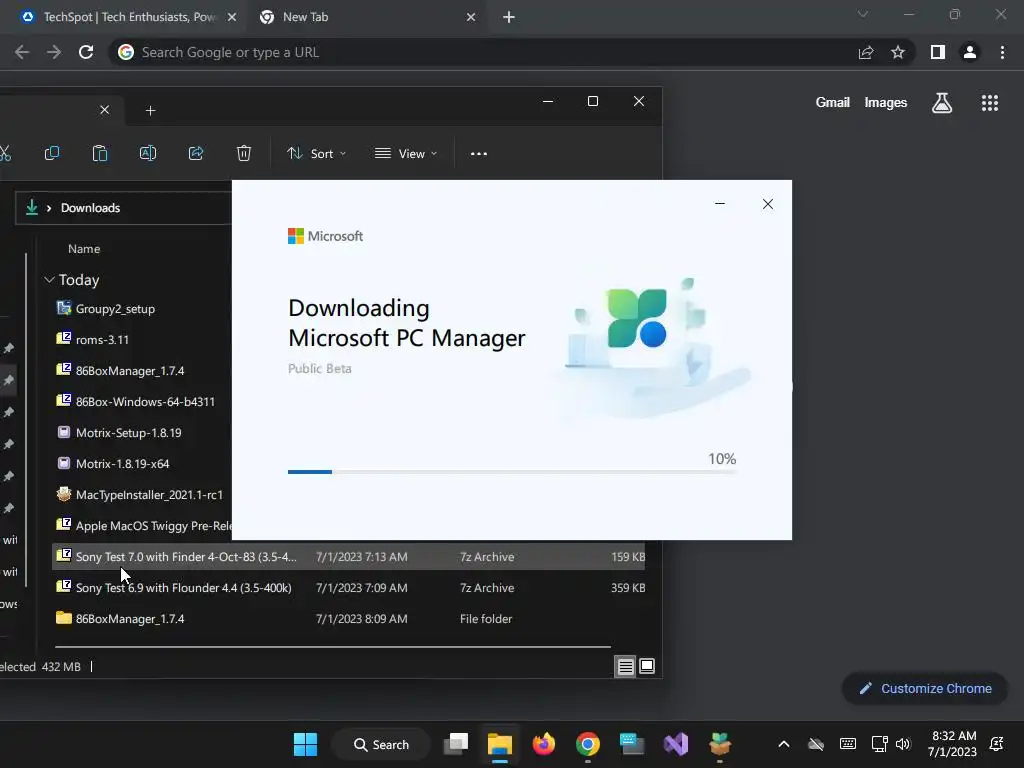Add a new File Explorer tab
Screen dimensions: 1024x768
click(x=150, y=110)
